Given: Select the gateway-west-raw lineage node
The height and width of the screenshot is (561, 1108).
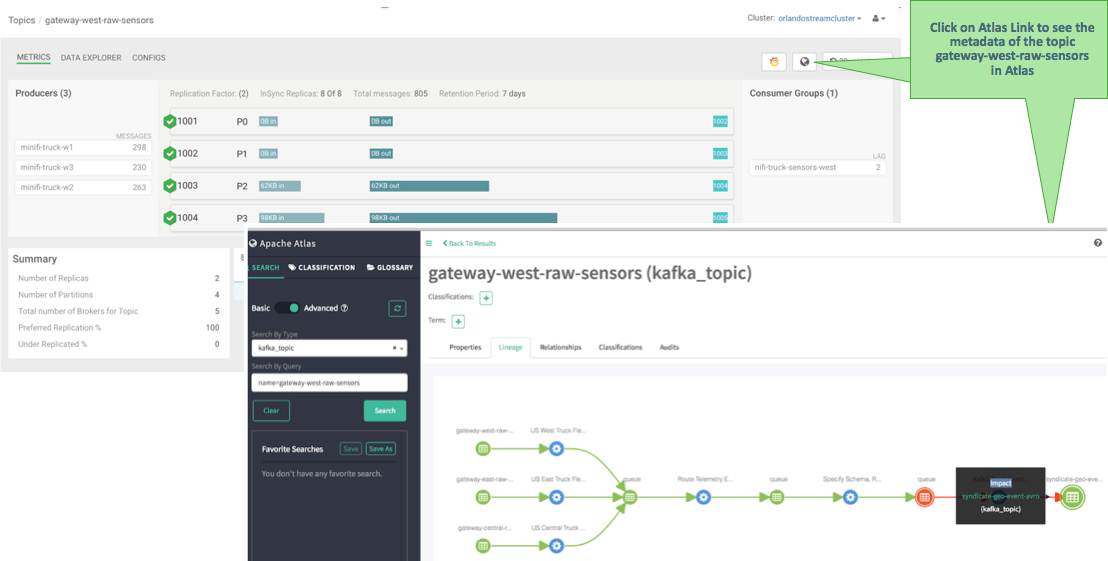Looking at the screenshot, I should (483, 448).
